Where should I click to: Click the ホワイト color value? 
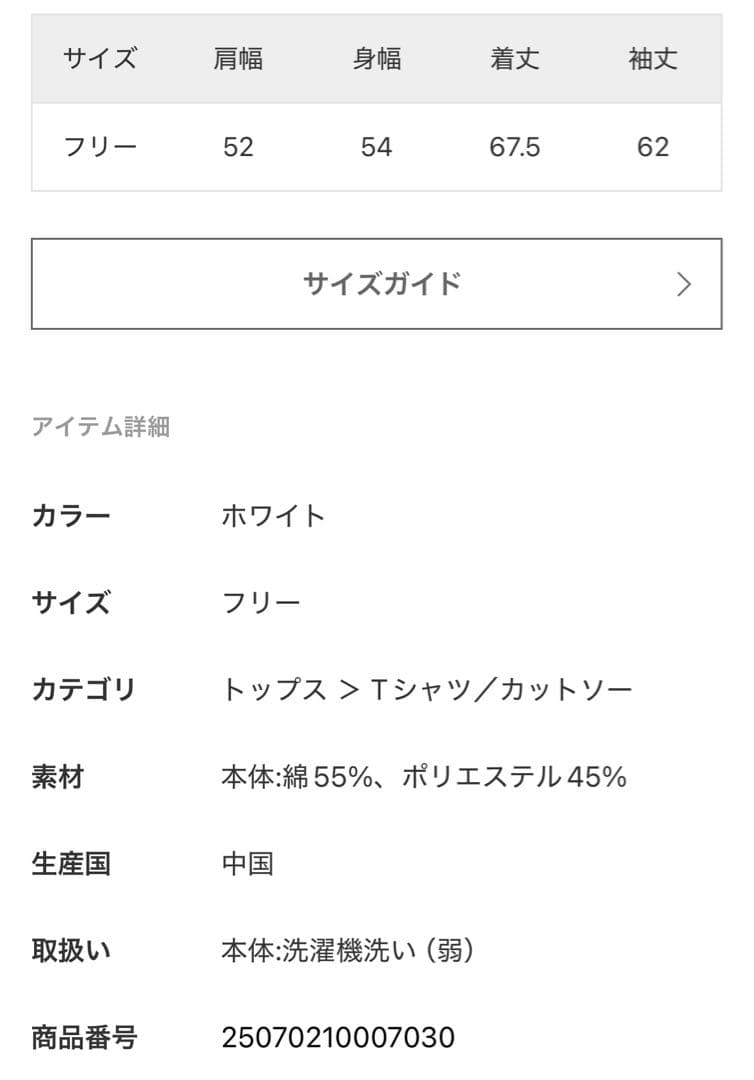[274, 516]
